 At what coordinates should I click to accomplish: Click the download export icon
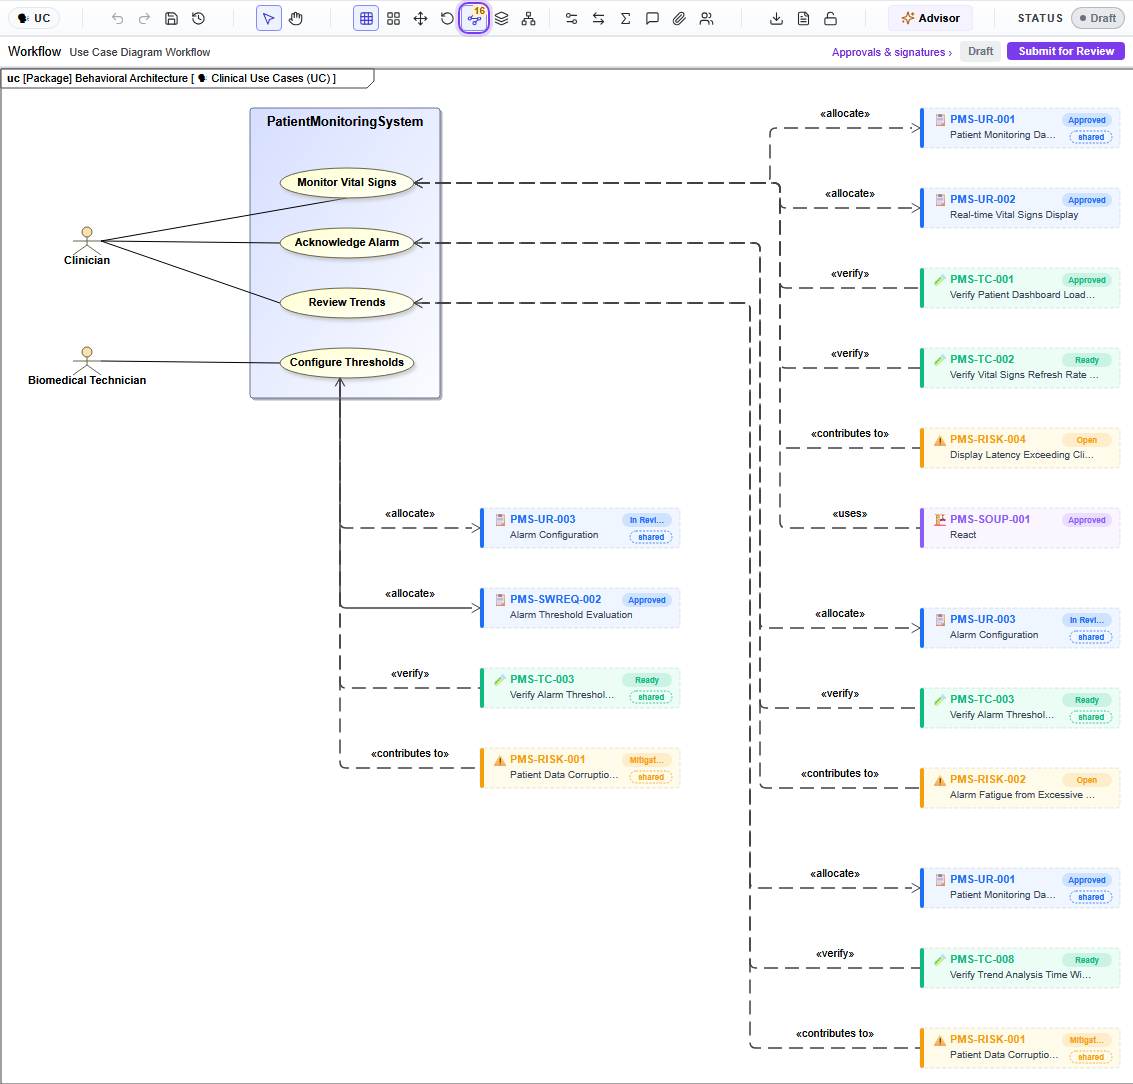pos(776,19)
